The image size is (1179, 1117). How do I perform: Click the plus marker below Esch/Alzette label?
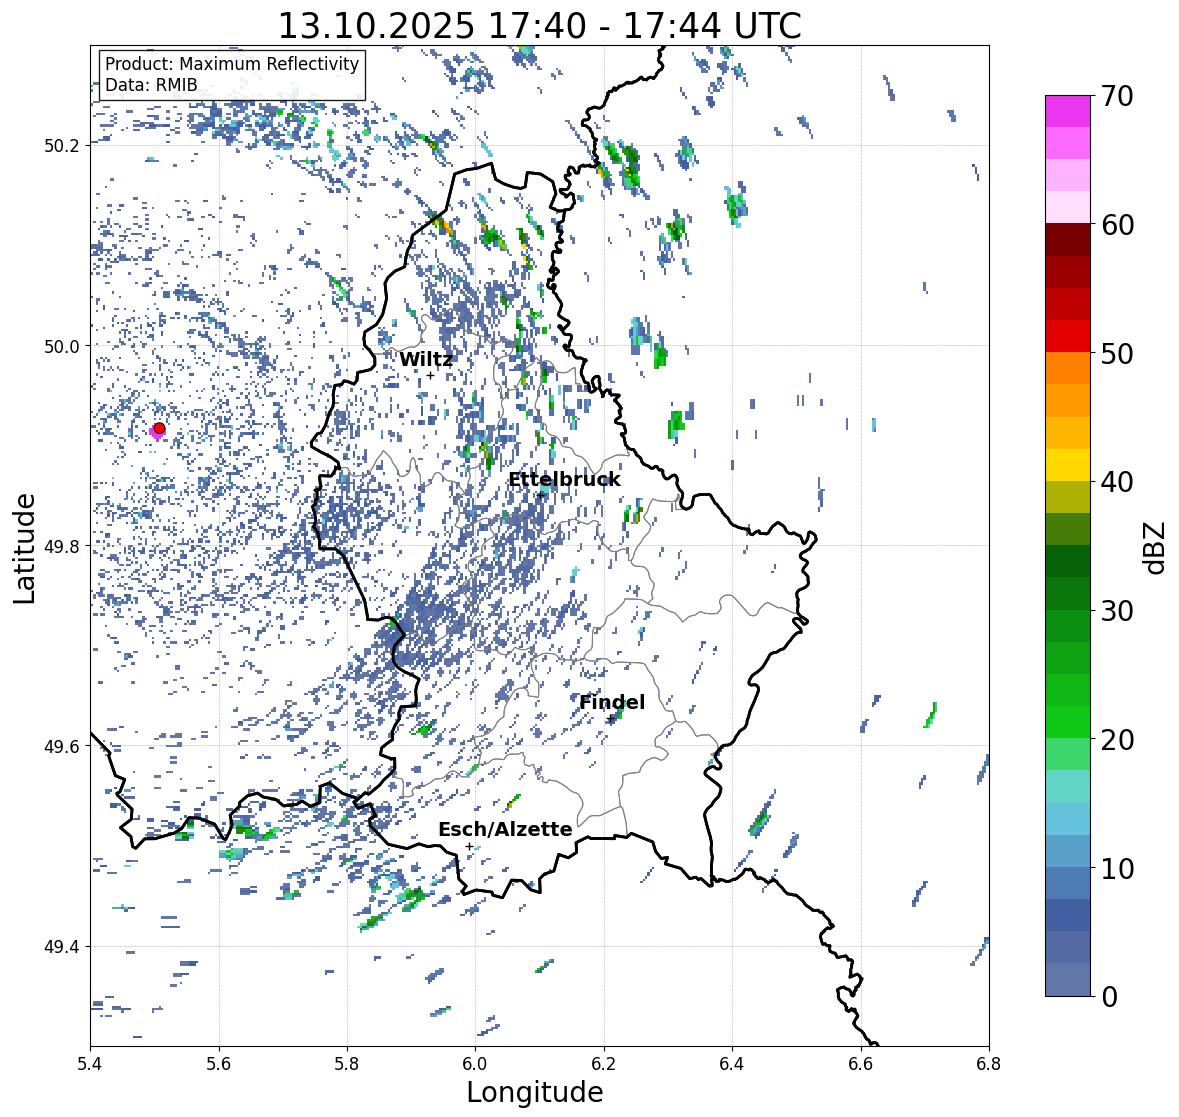[x=469, y=846]
